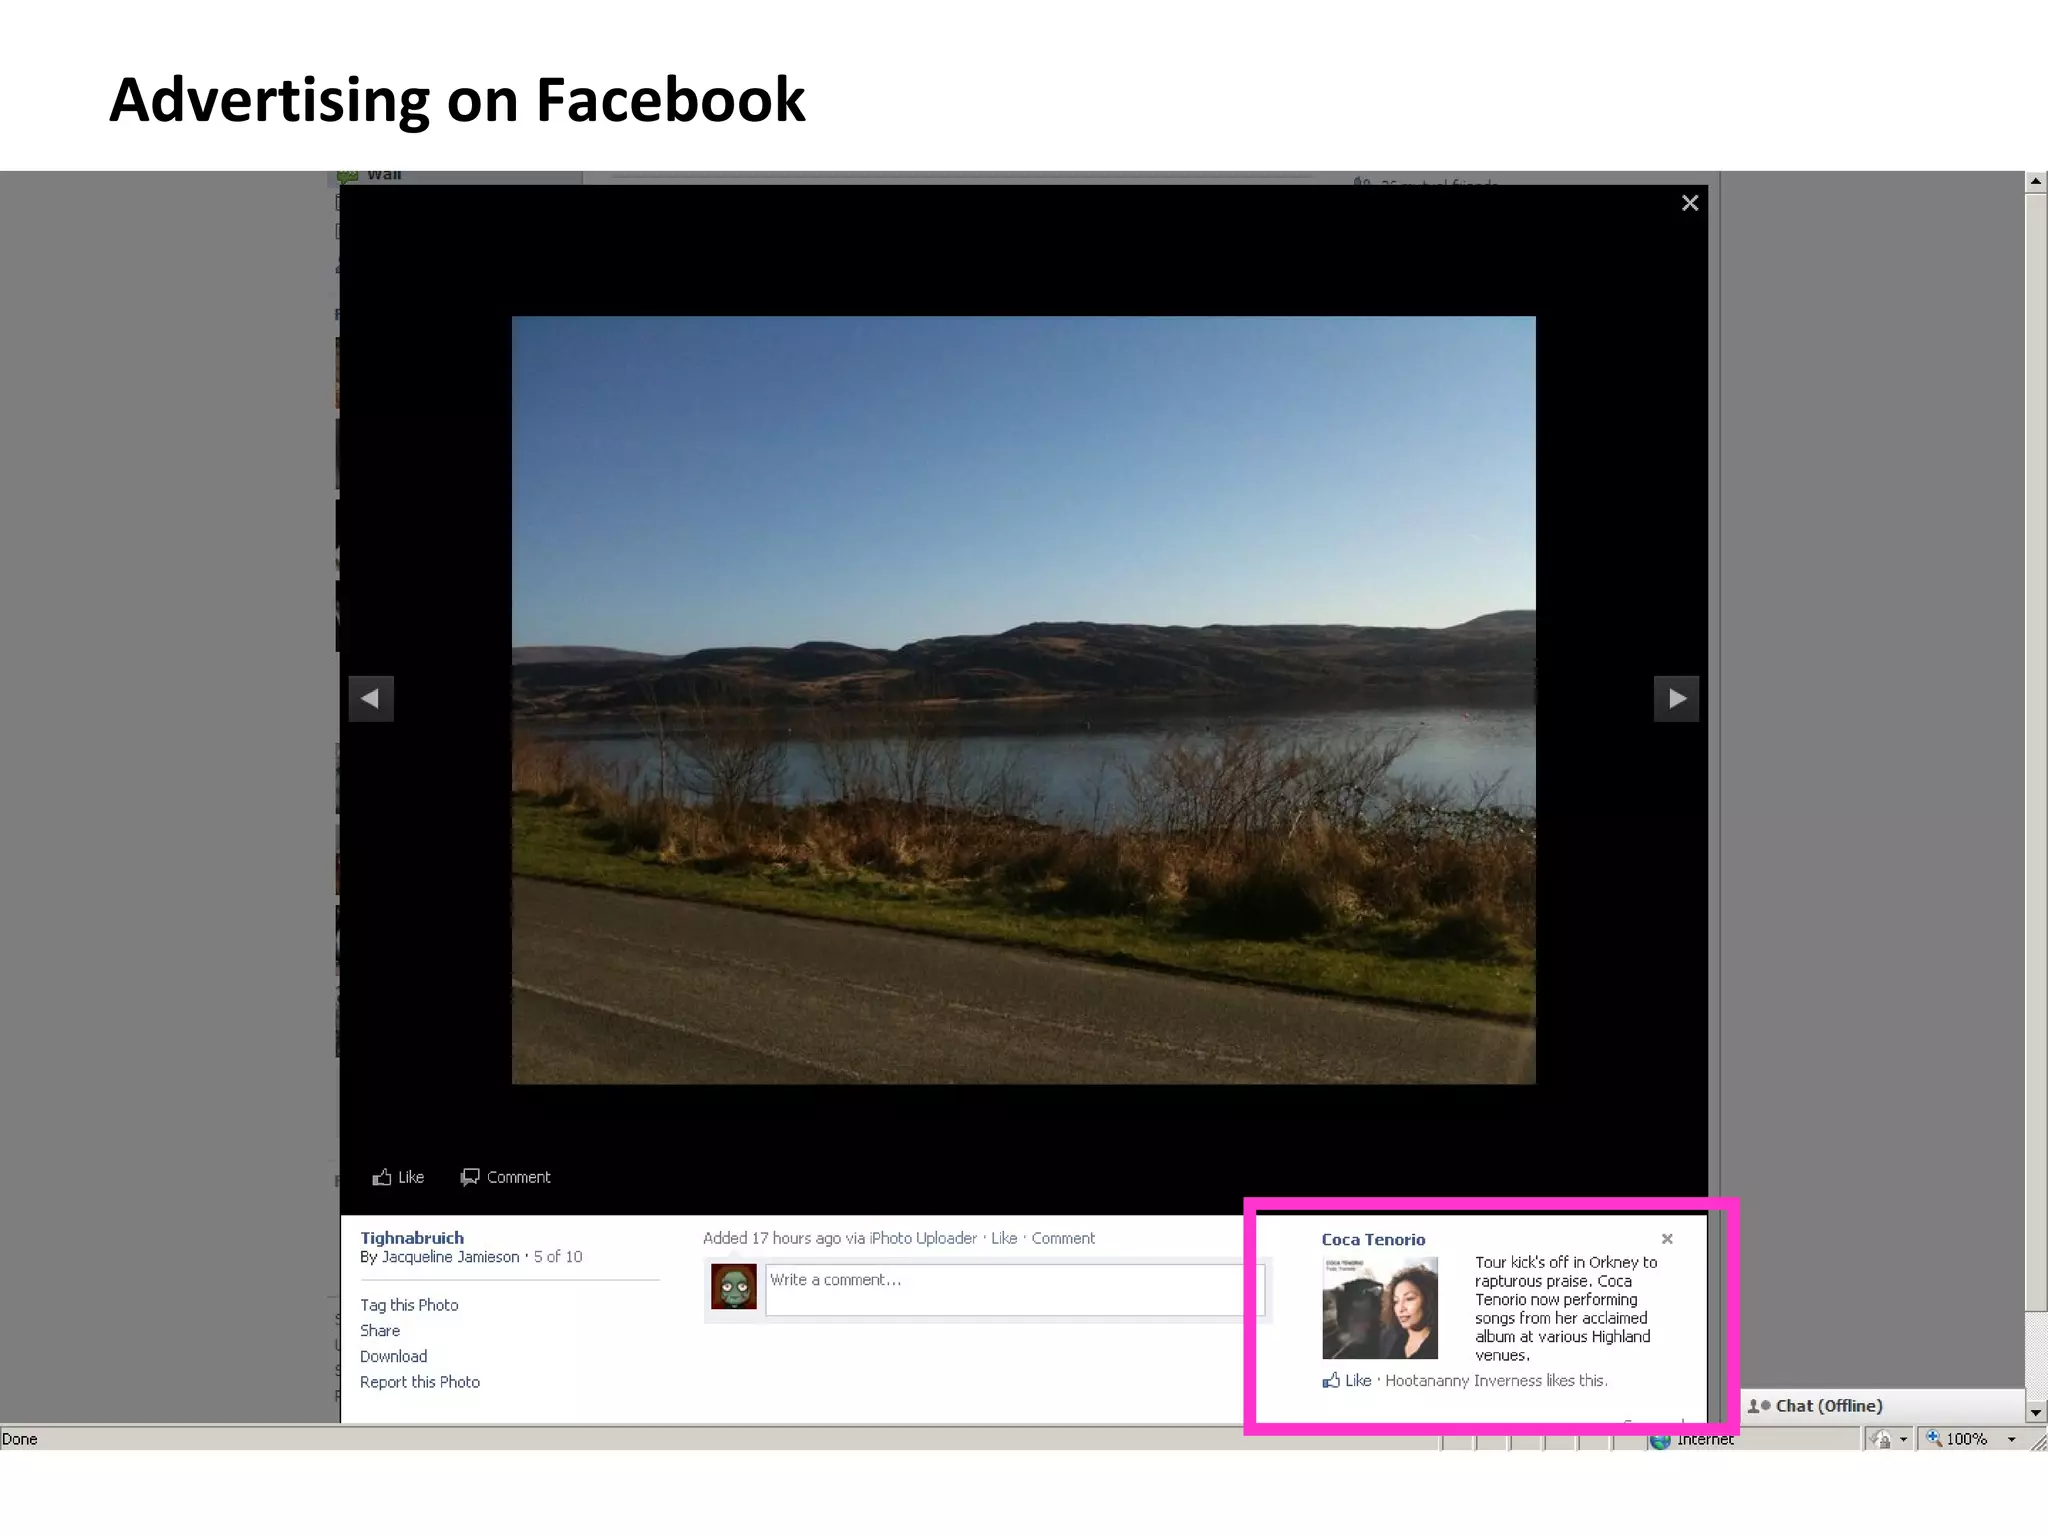This screenshot has height=1536, width=2048.
Task: Click the Coca Tenorio album thumbnail
Action: (1380, 1308)
